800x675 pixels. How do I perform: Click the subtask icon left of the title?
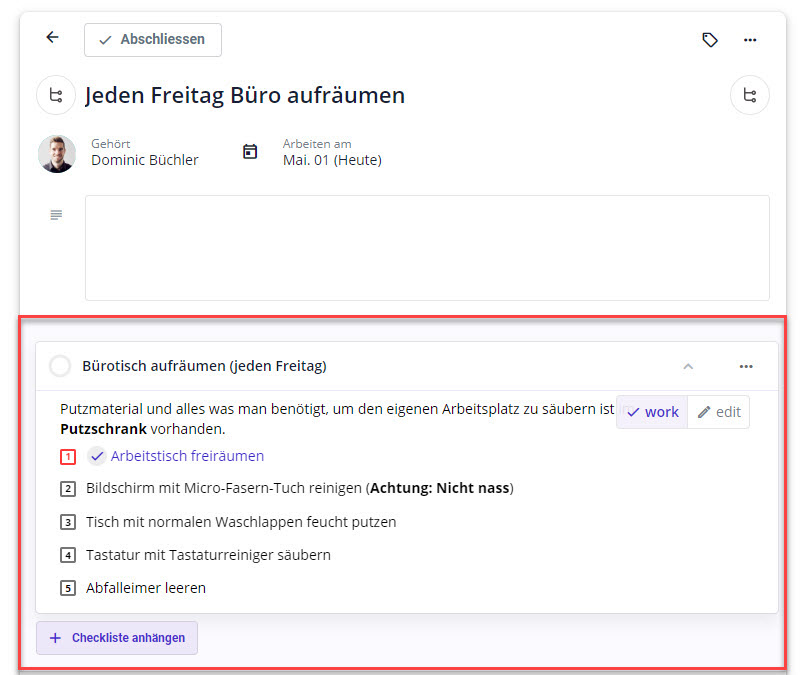tap(56, 95)
